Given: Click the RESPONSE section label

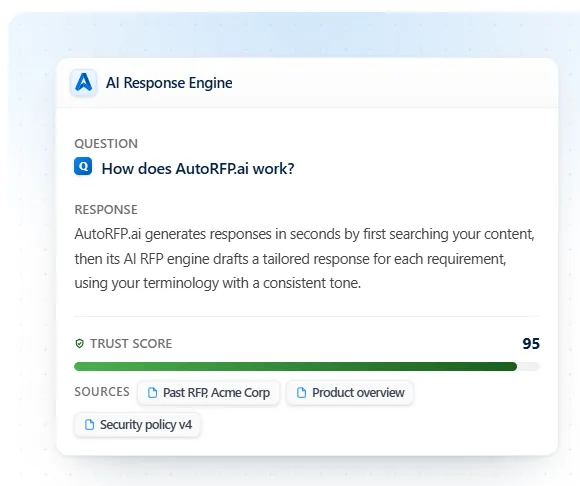Looking at the screenshot, I should point(106,209).
